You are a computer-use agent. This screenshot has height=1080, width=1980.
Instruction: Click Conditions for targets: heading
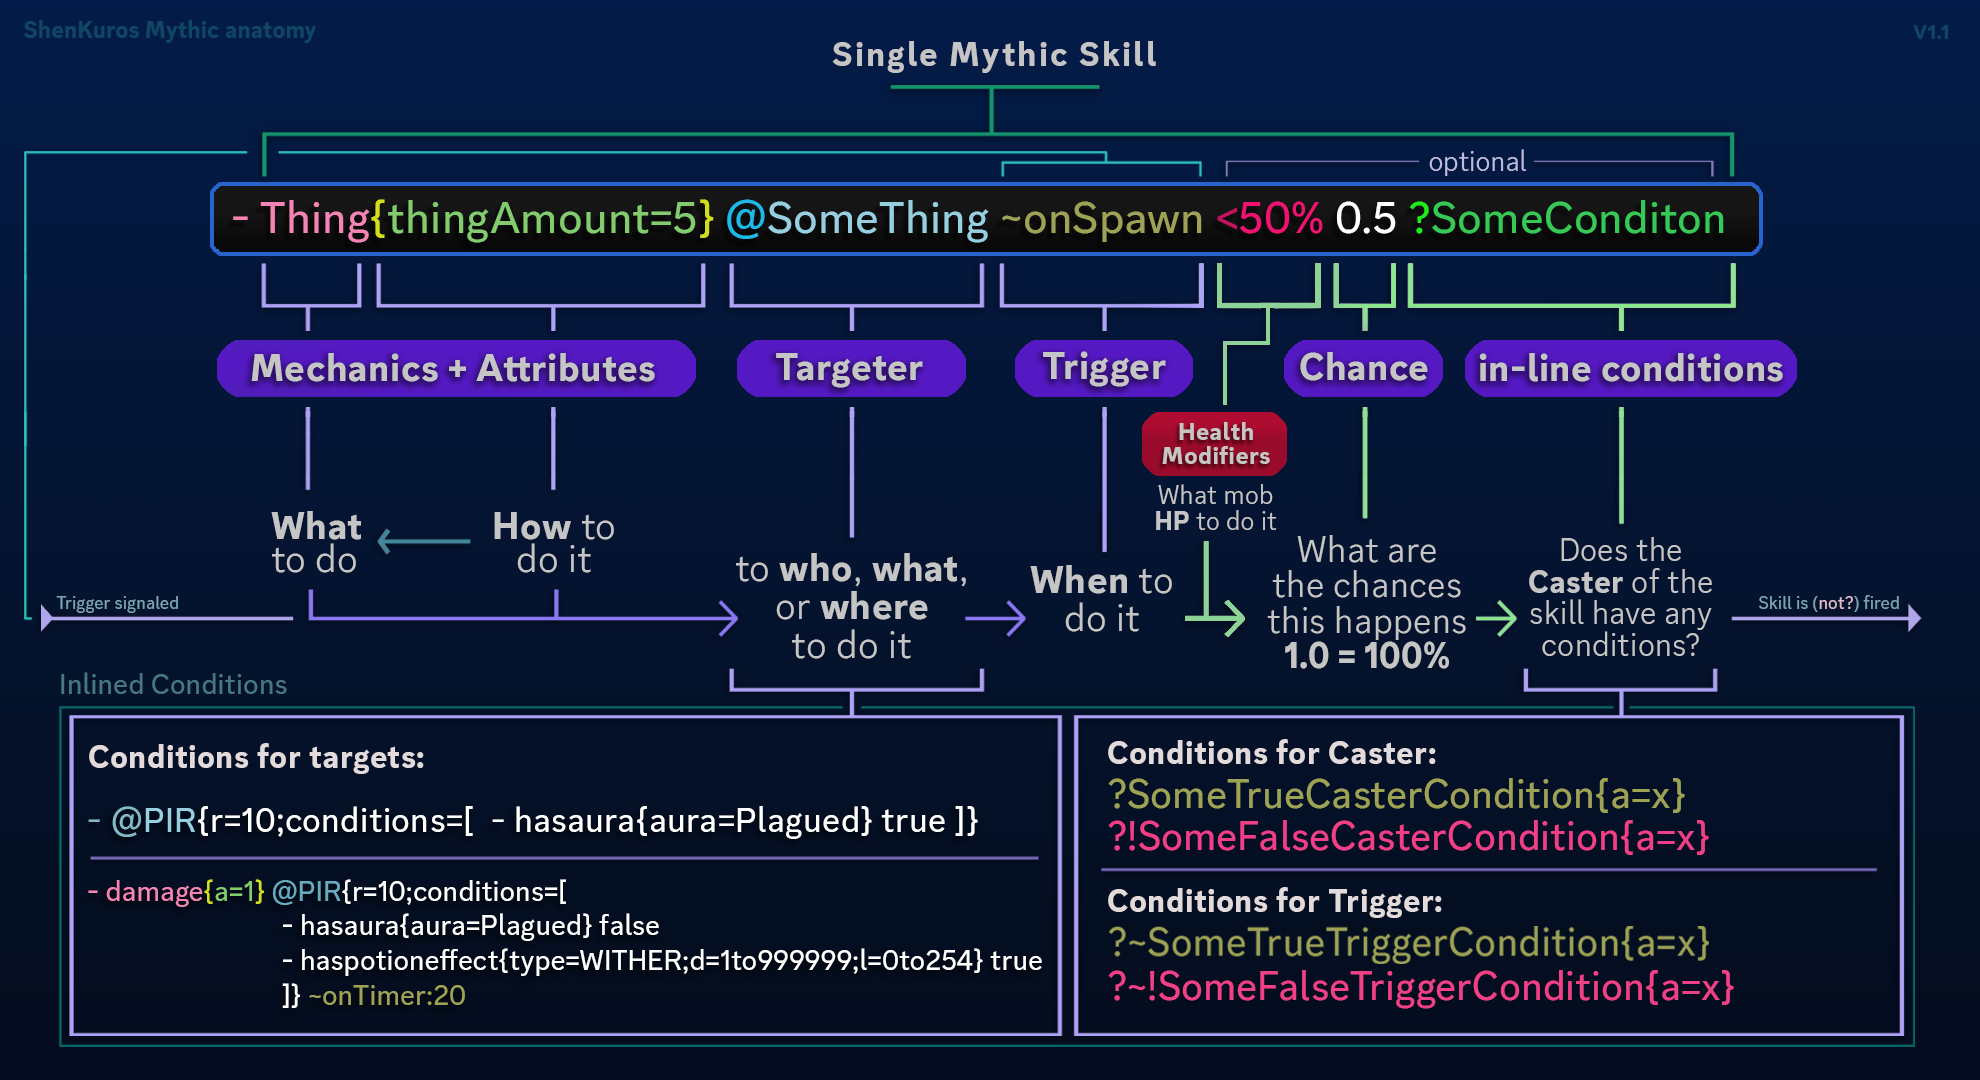256,757
